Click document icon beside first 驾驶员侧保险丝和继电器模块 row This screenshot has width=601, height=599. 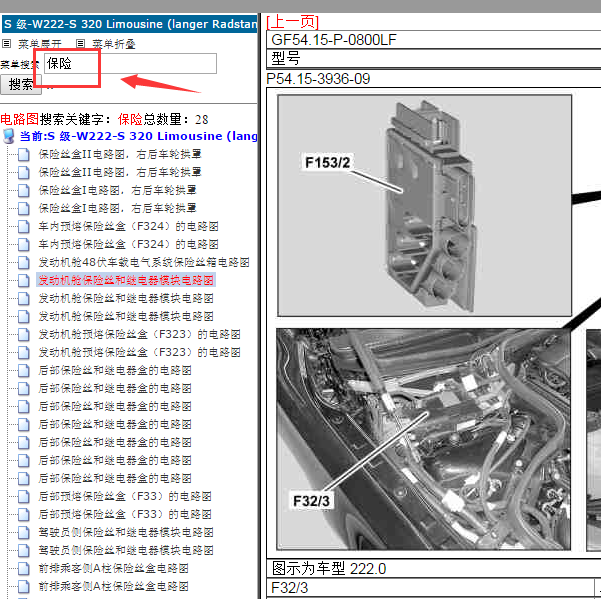pos(23,533)
